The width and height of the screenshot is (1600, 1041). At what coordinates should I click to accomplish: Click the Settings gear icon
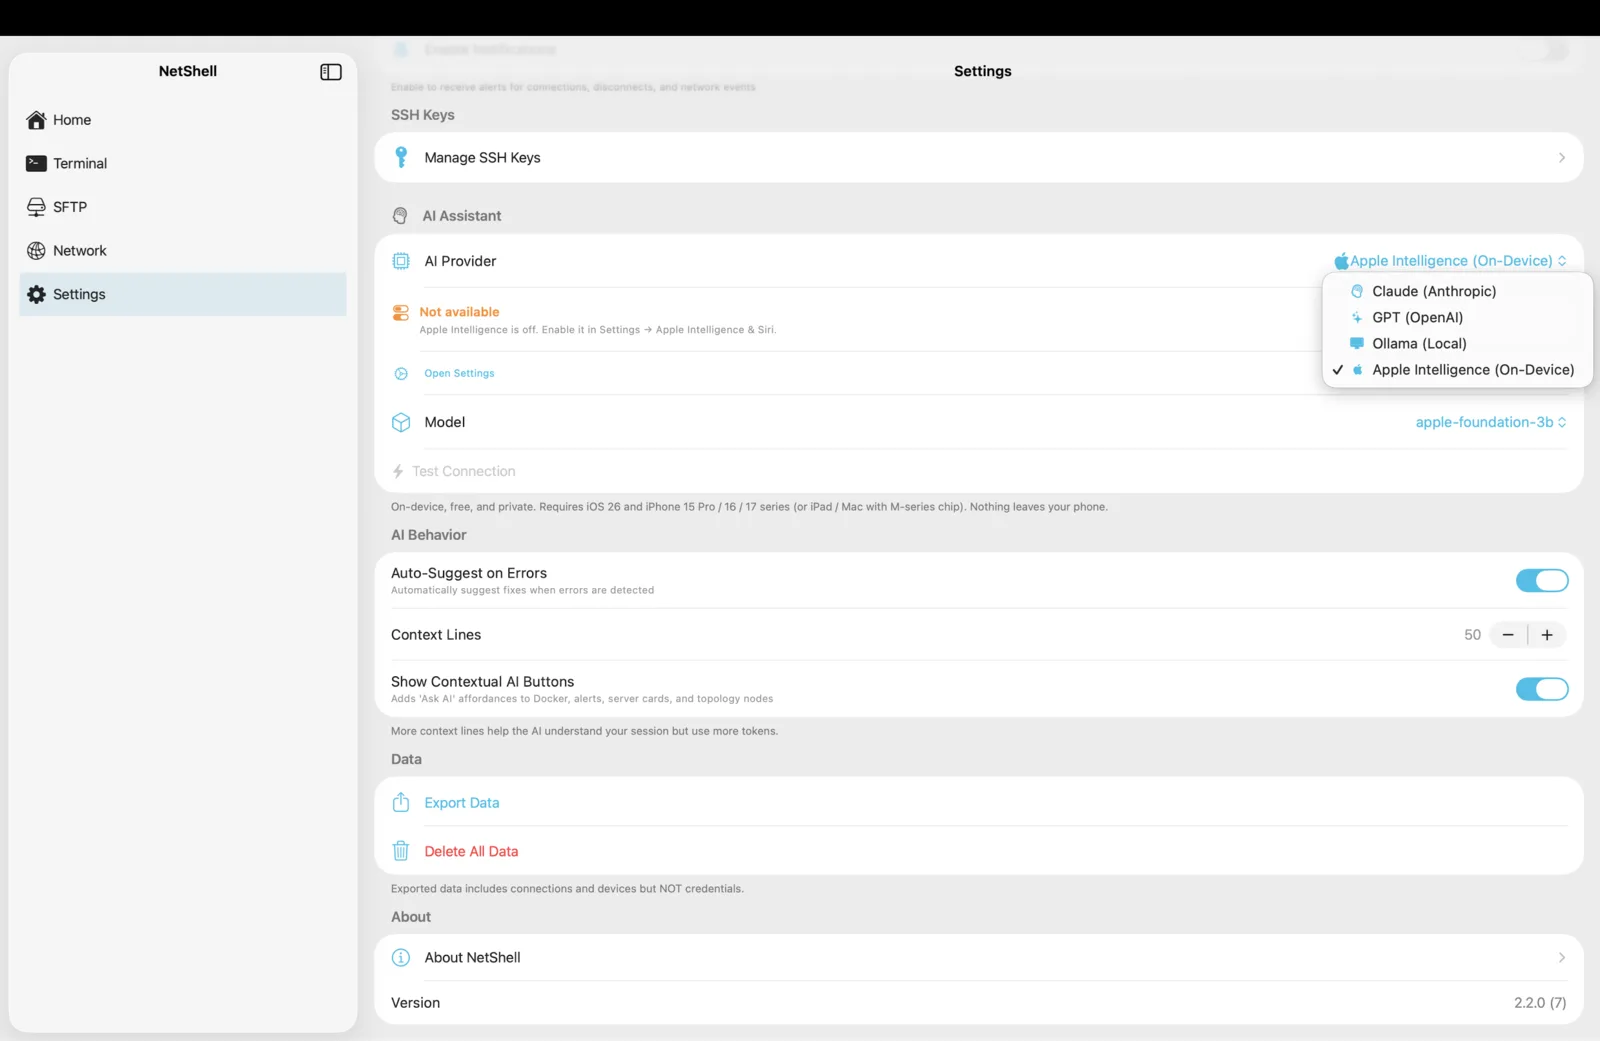[36, 294]
